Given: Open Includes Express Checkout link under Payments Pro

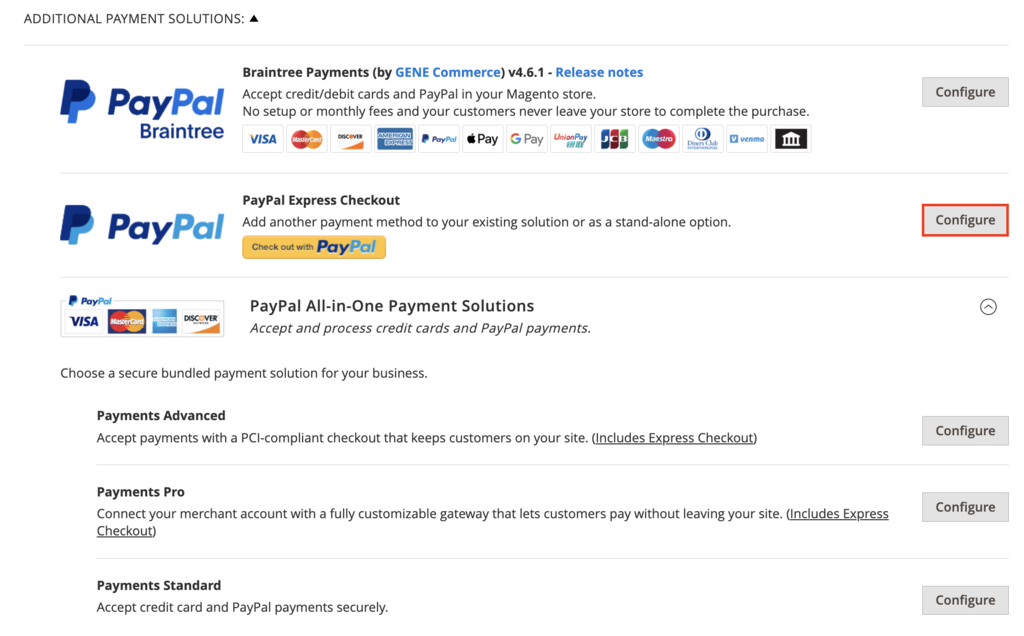Looking at the screenshot, I should point(838,513).
